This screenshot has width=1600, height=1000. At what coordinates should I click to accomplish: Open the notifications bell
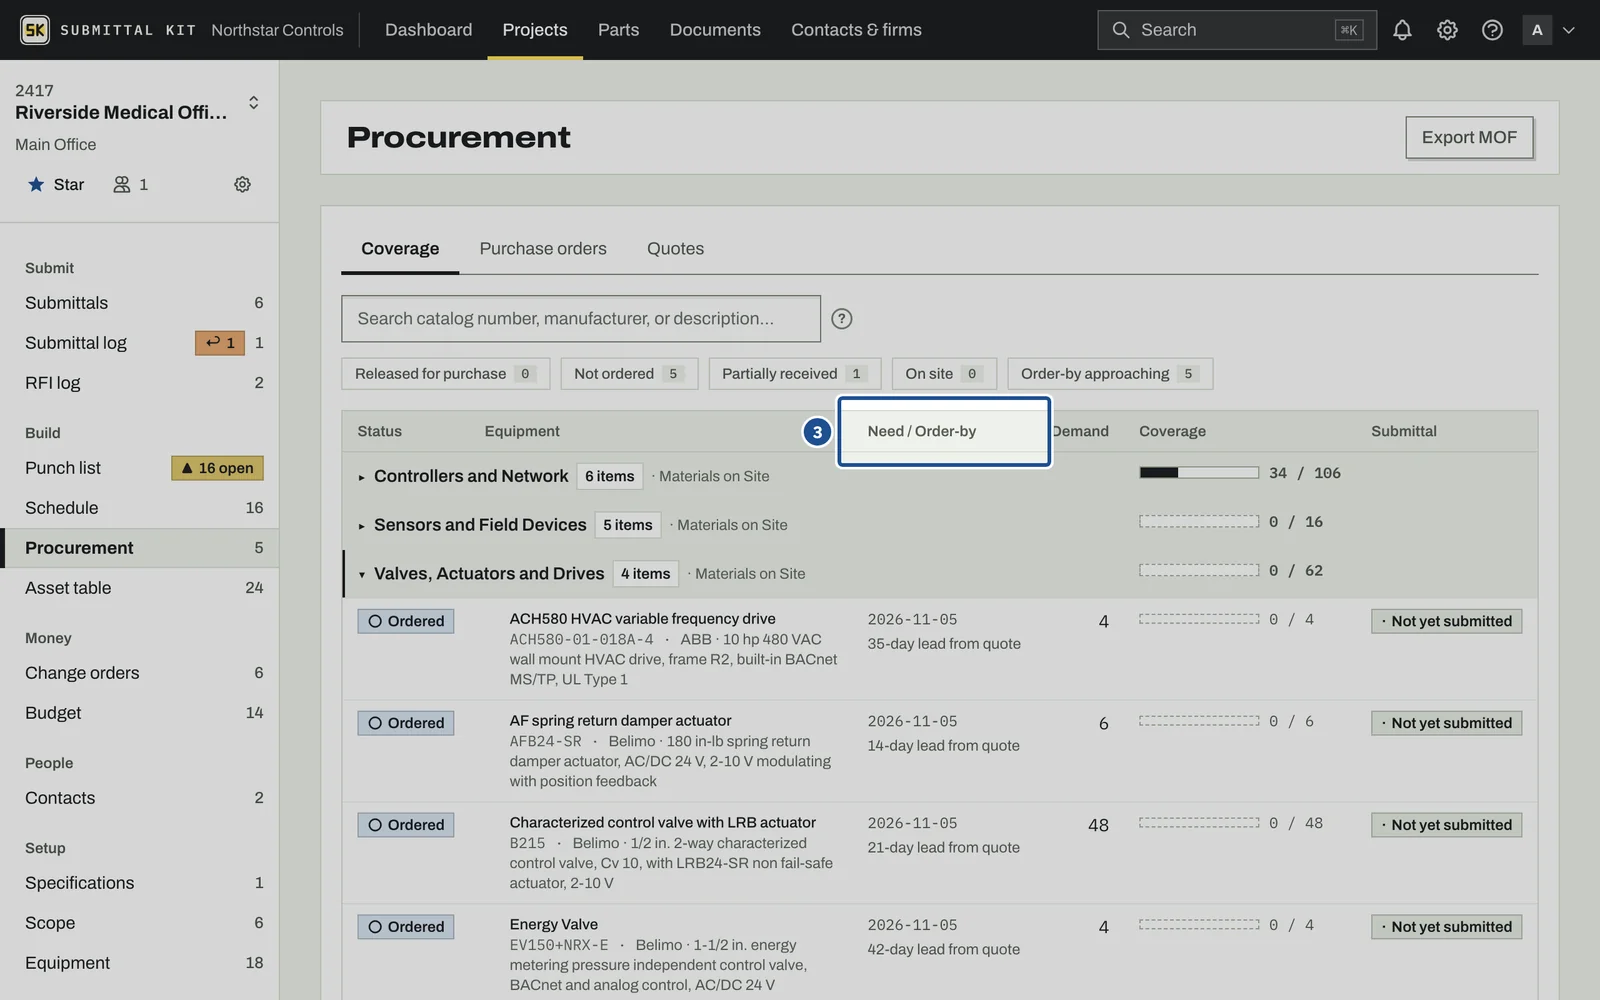pyautogui.click(x=1402, y=30)
